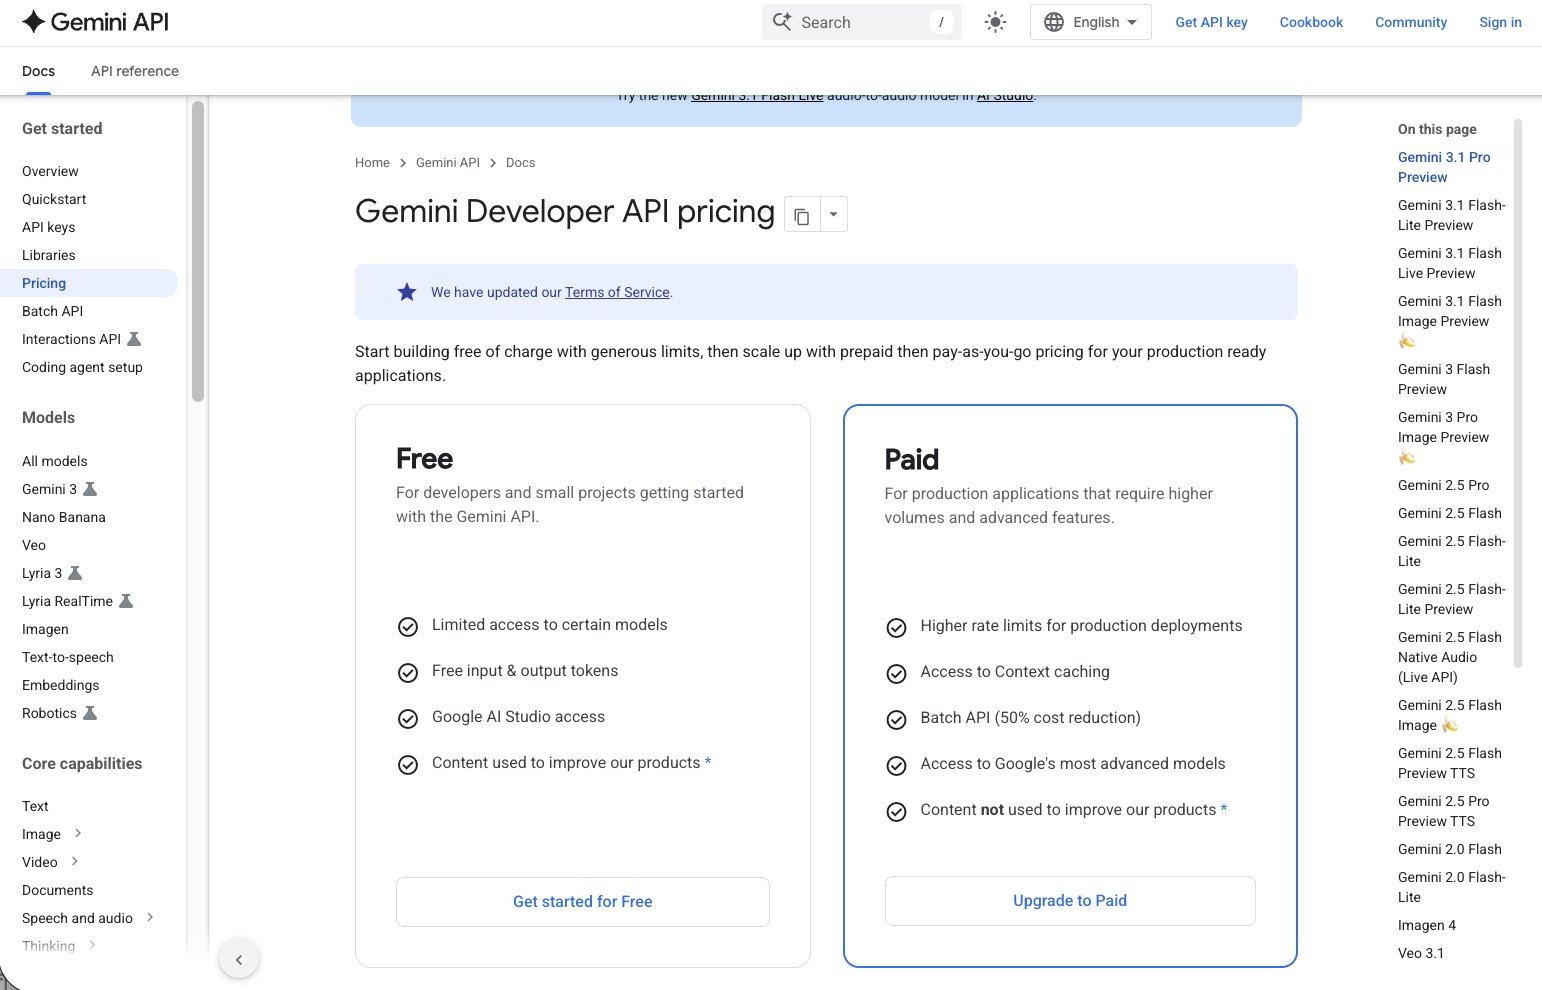Click checkmark icon for Google AI Studio access

[408, 719]
